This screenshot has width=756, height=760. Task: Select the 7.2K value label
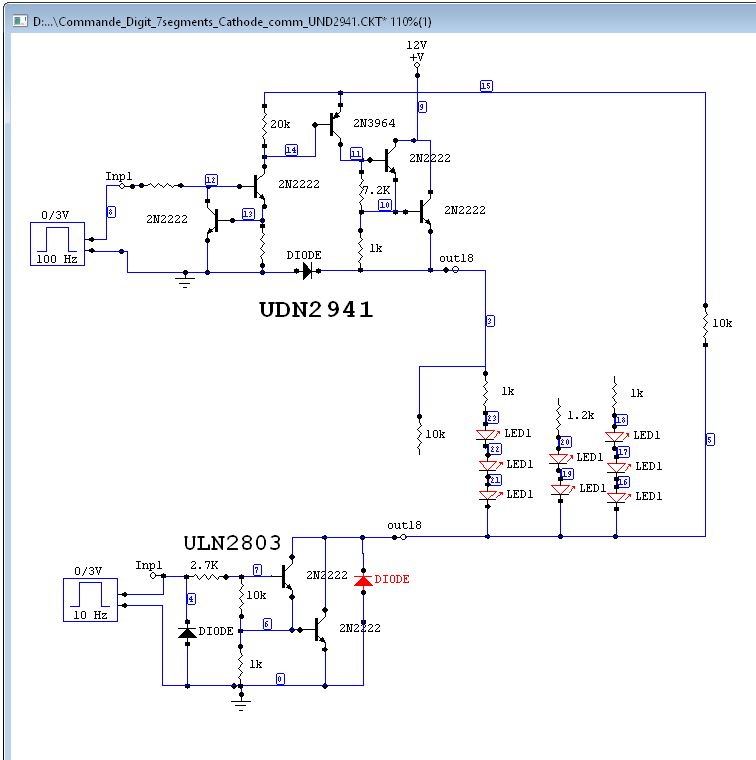pyautogui.click(x=377, y=190)
